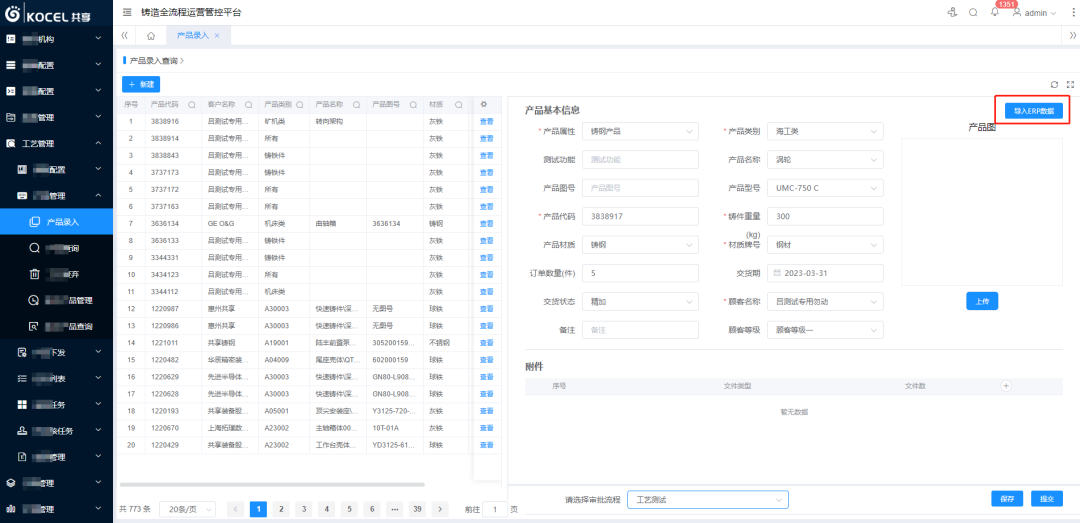This screenshot has width=1080, height=523.
Task: Open the 产品型号 dropdown UMC-750 C
Action: tap(825, 187)
